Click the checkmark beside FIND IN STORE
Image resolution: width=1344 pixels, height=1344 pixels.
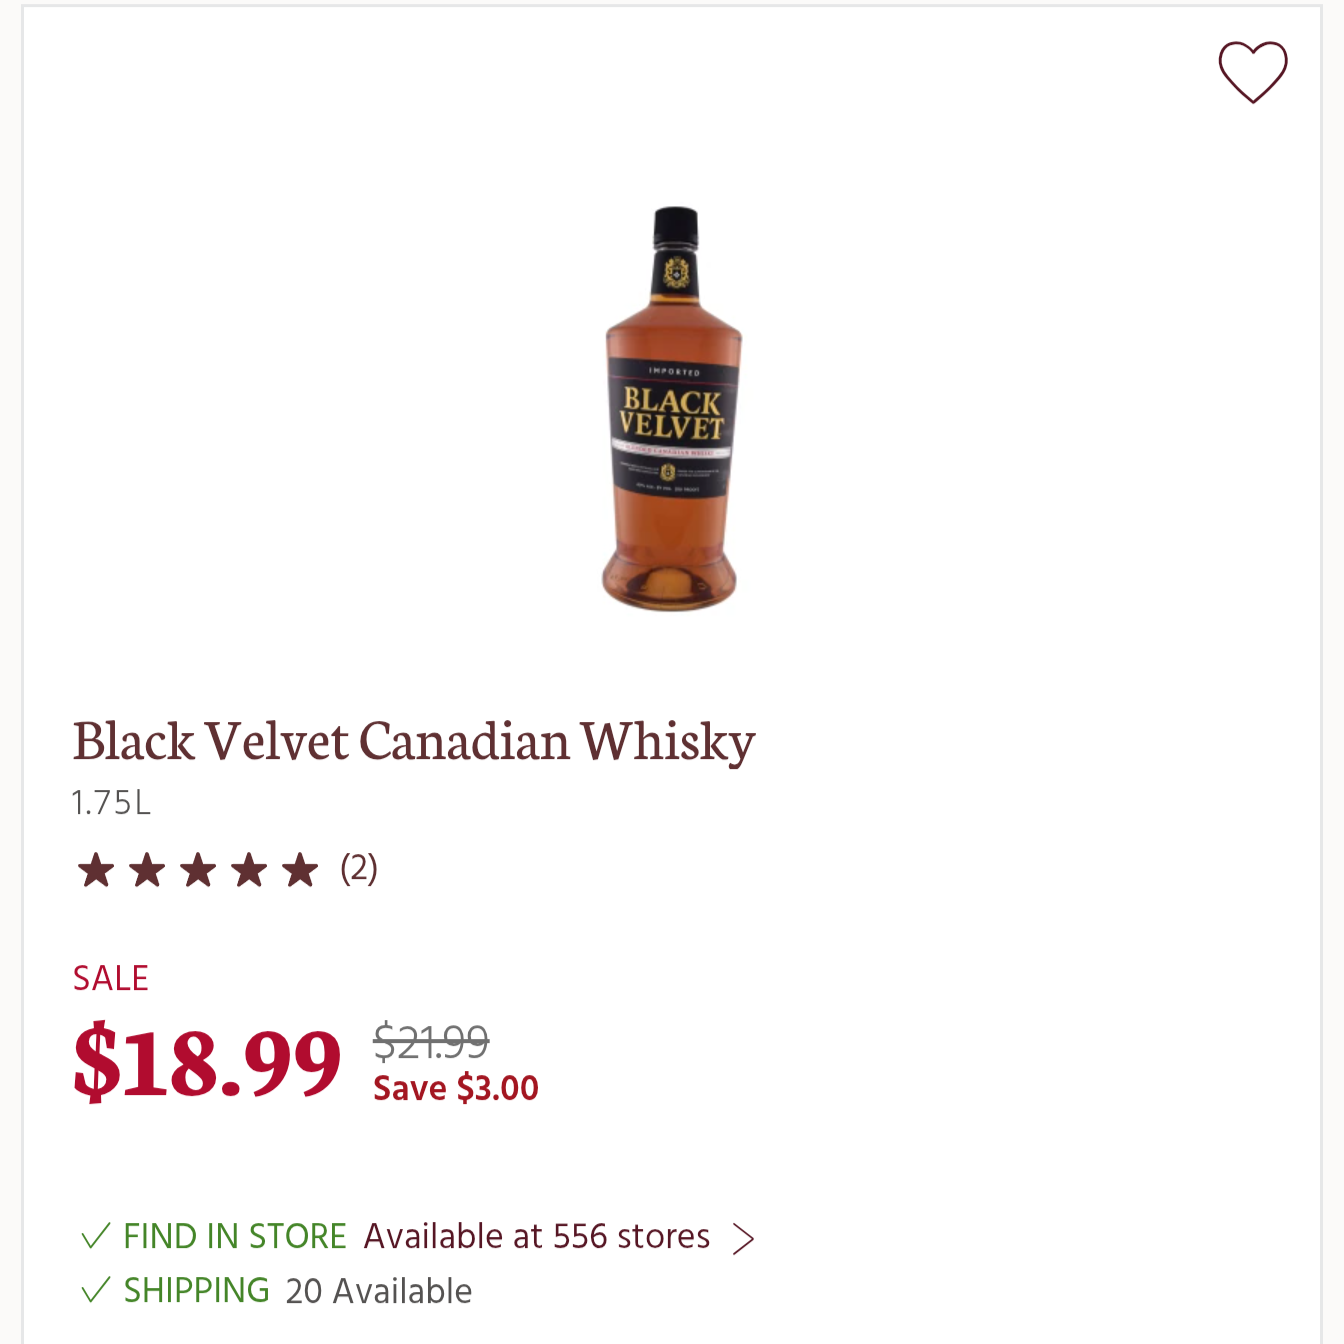coord(95,1237)
